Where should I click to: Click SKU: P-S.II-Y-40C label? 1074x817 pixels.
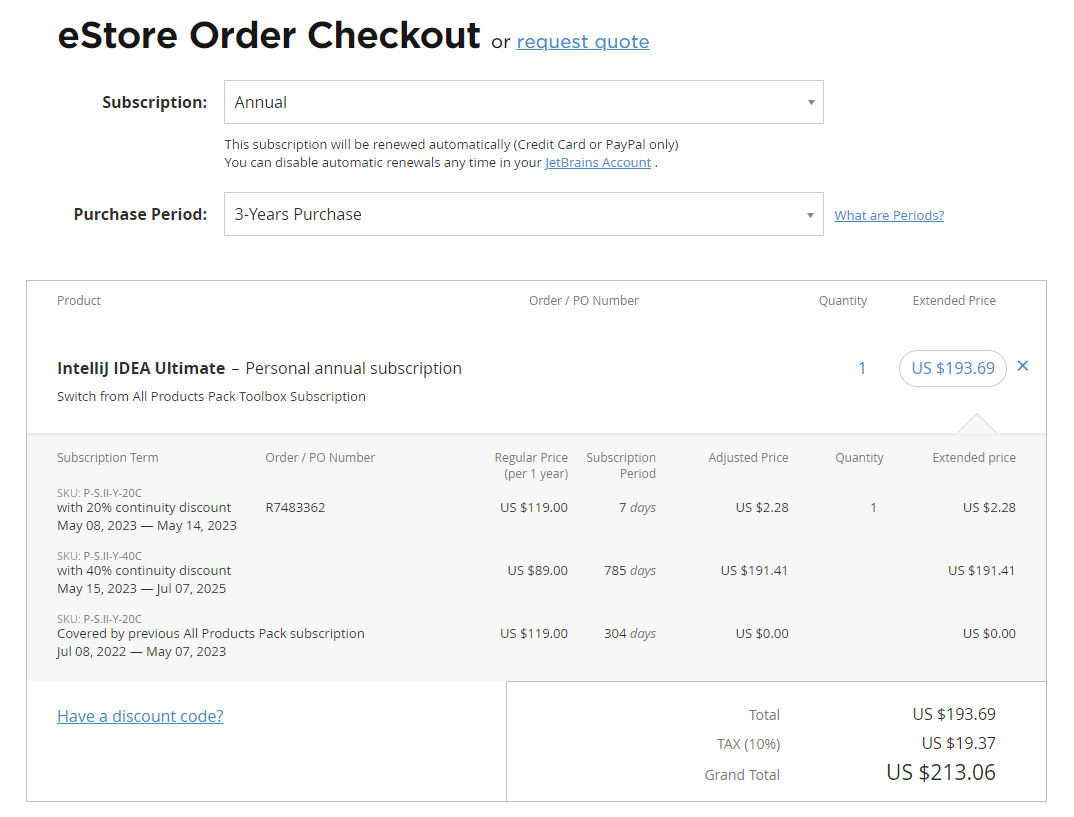99,556
